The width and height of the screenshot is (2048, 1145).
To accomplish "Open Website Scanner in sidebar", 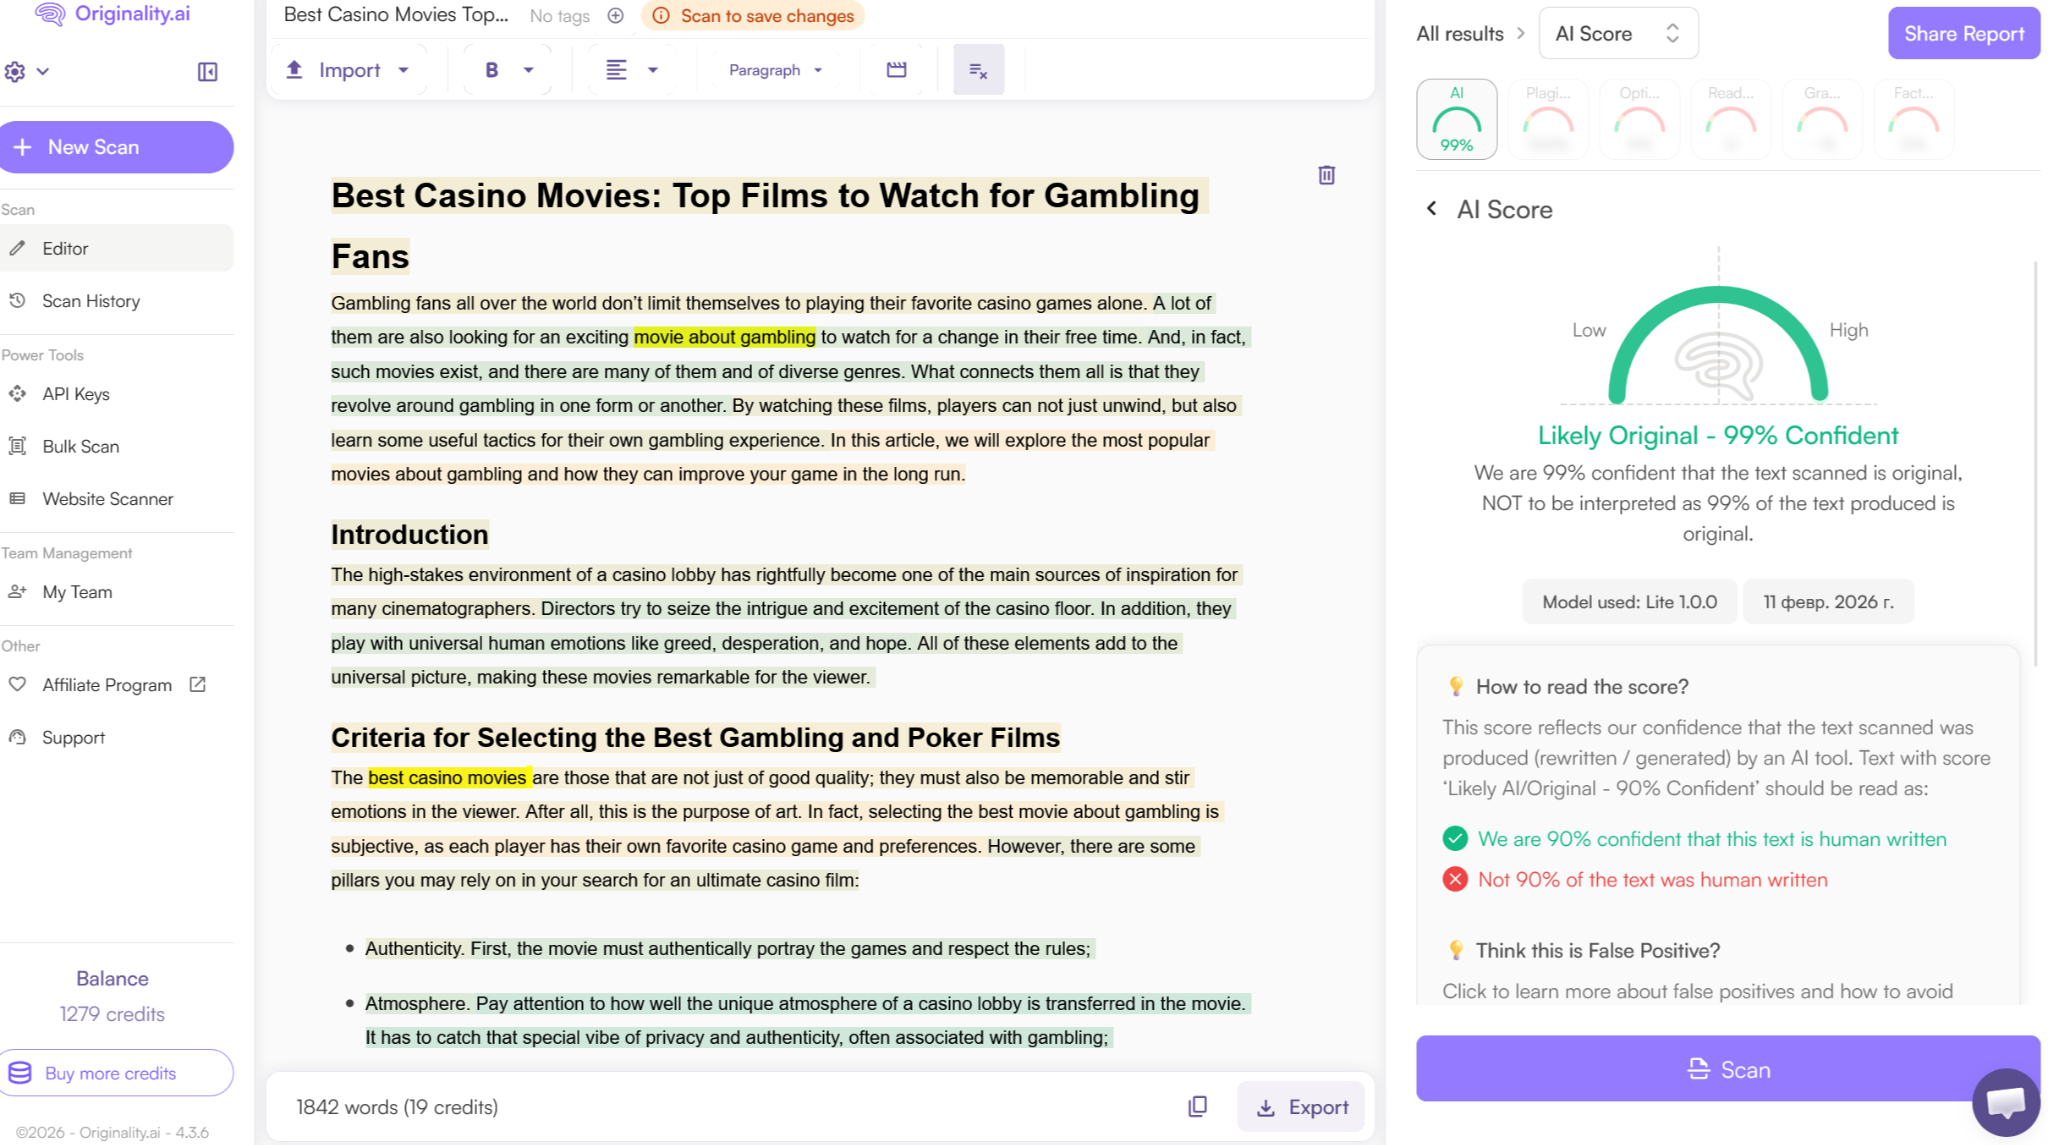I will pyautogui.click(x=107, y=498).
